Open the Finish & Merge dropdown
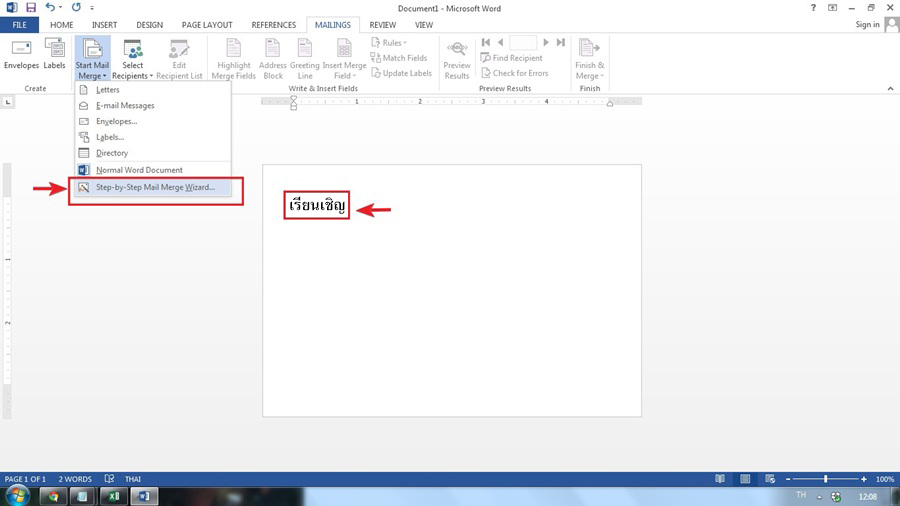The image size is (900, 506). [590, 59]
